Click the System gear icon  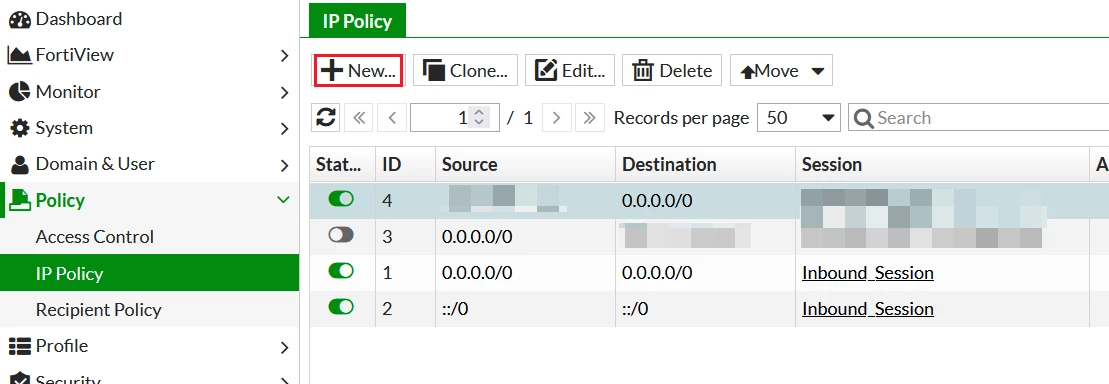[20, 128]
